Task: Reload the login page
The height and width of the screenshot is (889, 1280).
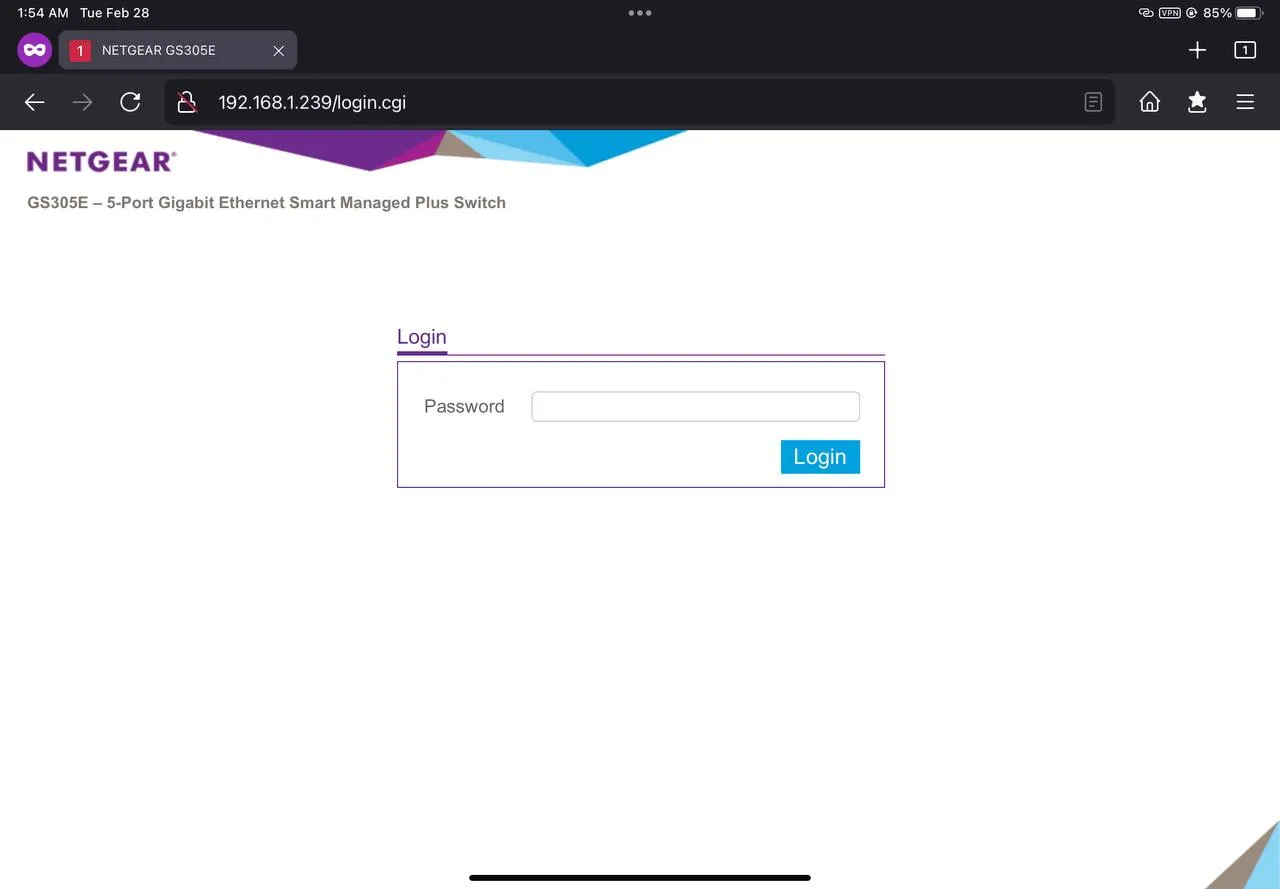Action: click(130, 102)
